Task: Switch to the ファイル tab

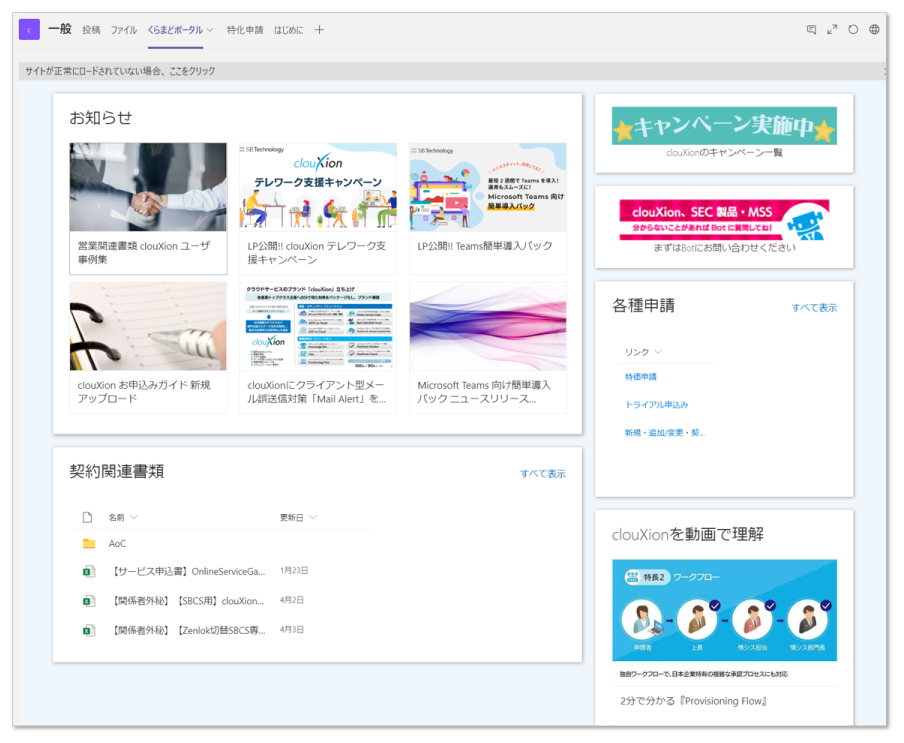Action: (x=124, y=30)
